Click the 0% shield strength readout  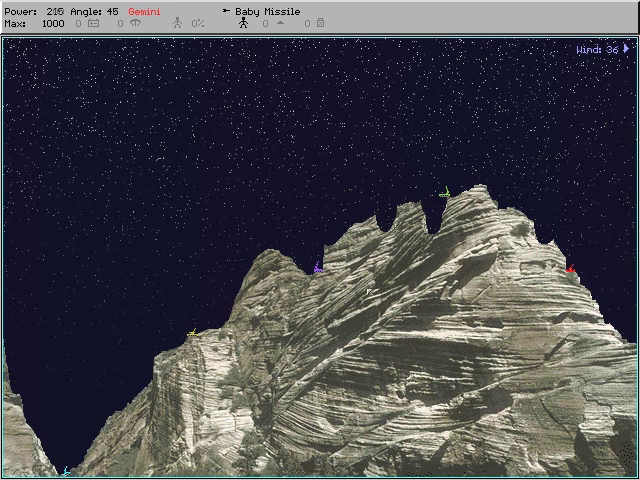click(x=198, y=23)
